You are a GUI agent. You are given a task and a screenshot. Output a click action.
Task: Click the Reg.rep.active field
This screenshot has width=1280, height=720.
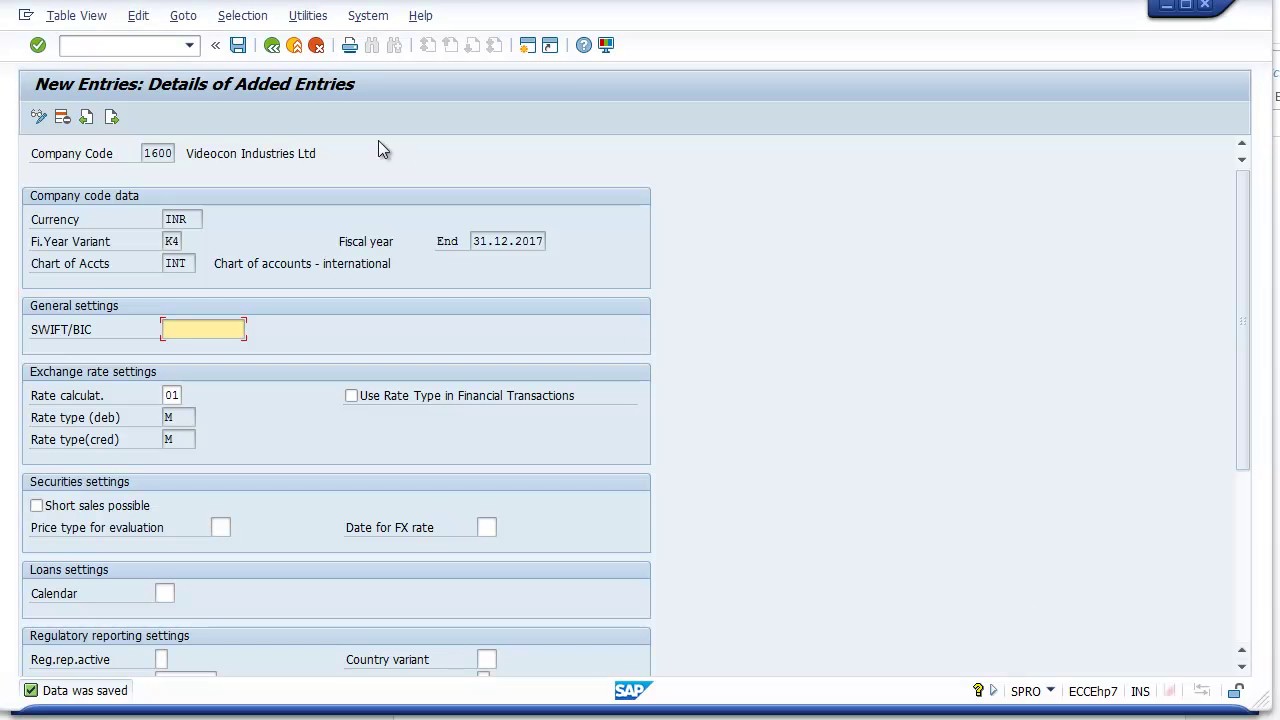[162, 659]
